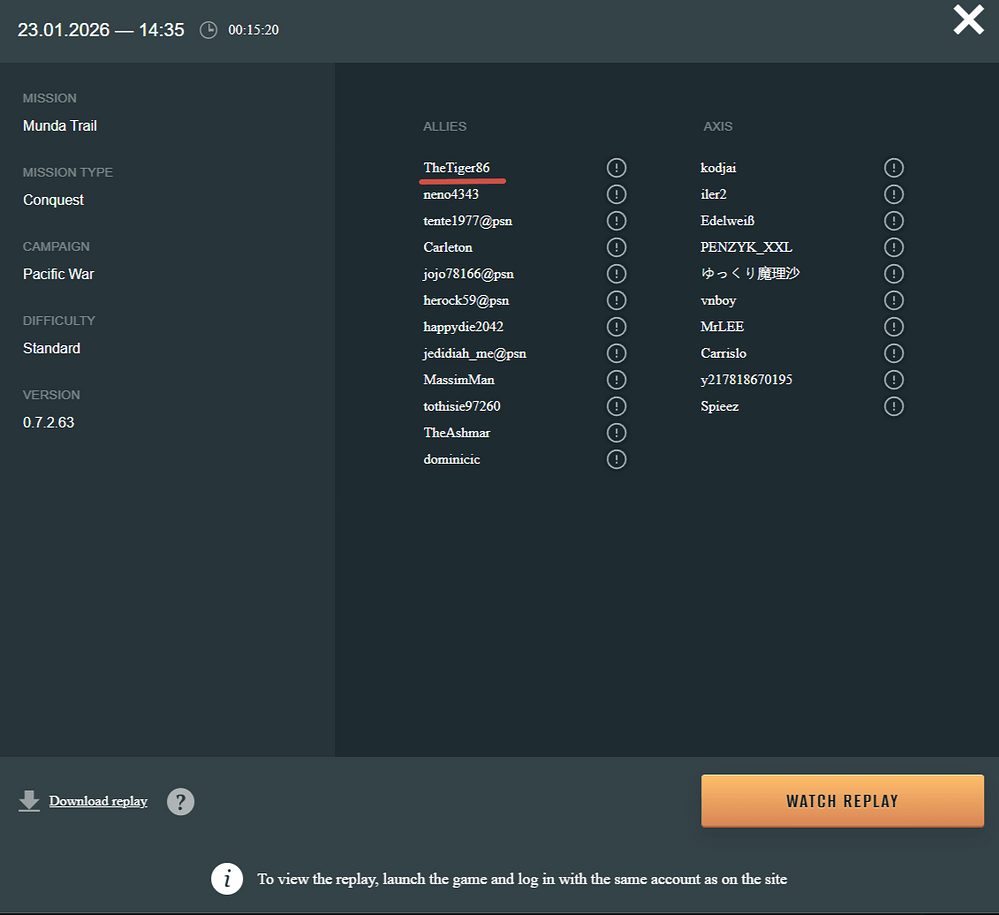Viewport: 999px width, 915px height.
Task: Select the Axis player name Edelweiß
Action: click(729, 221)
